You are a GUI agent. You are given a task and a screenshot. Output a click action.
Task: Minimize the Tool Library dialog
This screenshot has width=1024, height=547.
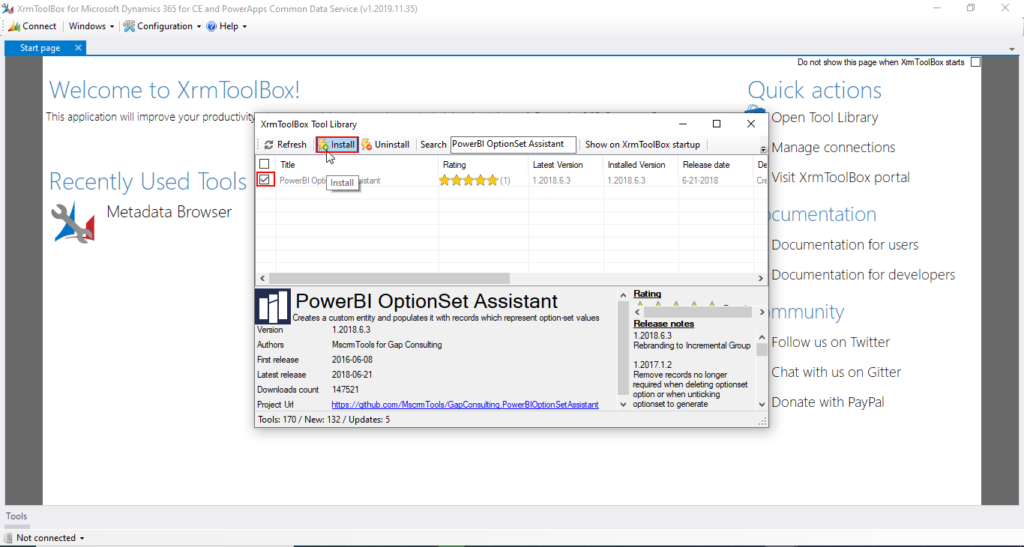pos(682,124)
